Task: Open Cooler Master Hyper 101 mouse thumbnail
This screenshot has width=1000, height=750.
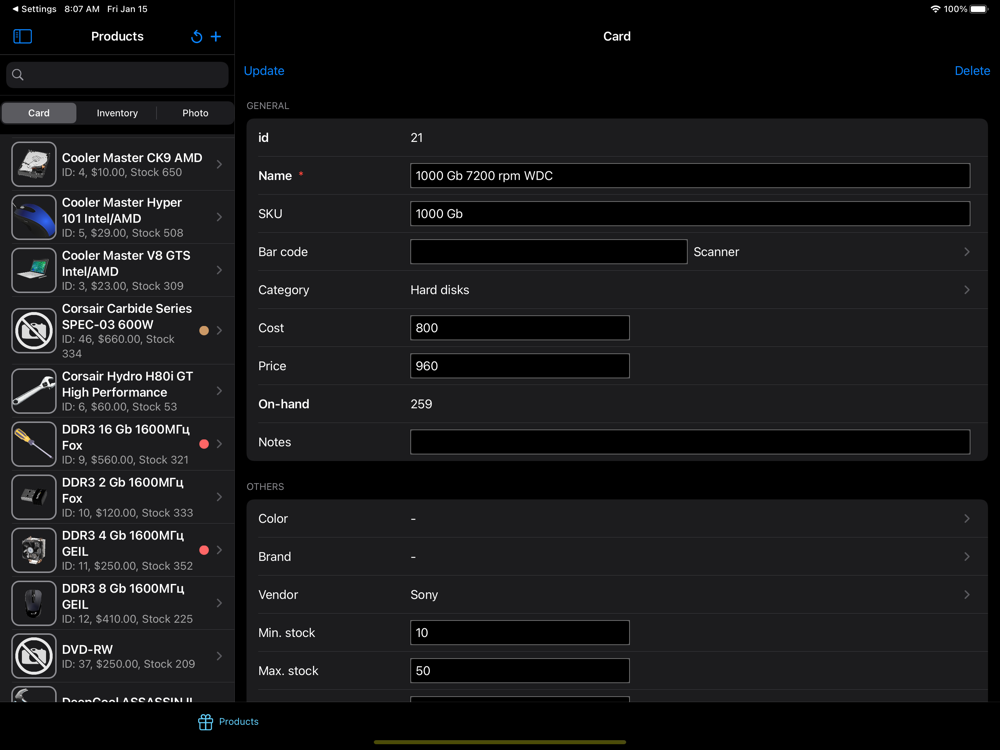Action: [34, 217]
